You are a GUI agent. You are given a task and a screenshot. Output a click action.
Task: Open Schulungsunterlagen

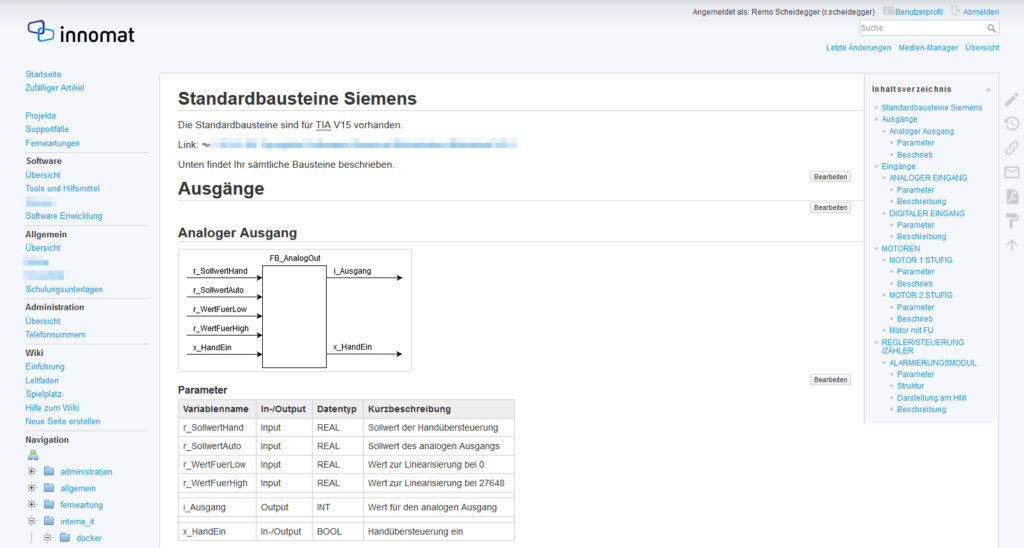point(64,289)
